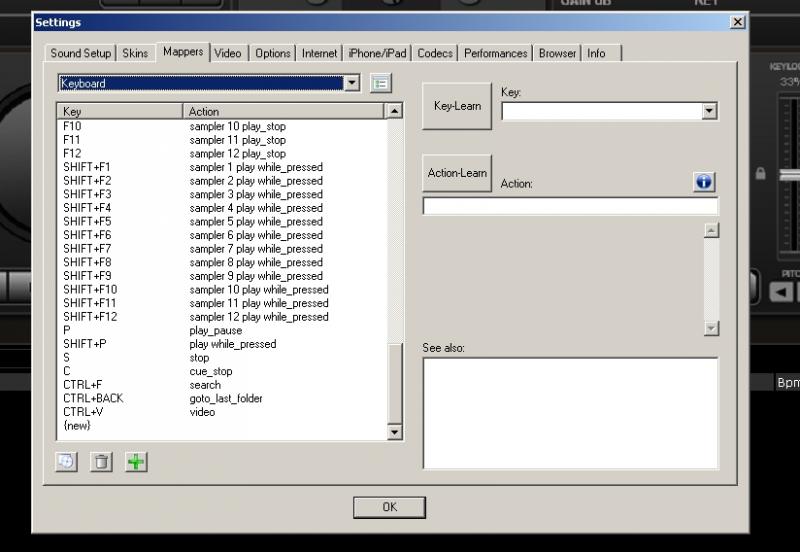Screen dimensions: 800x552
Task: Expand the Key combo box
Action: pos(709,111)
